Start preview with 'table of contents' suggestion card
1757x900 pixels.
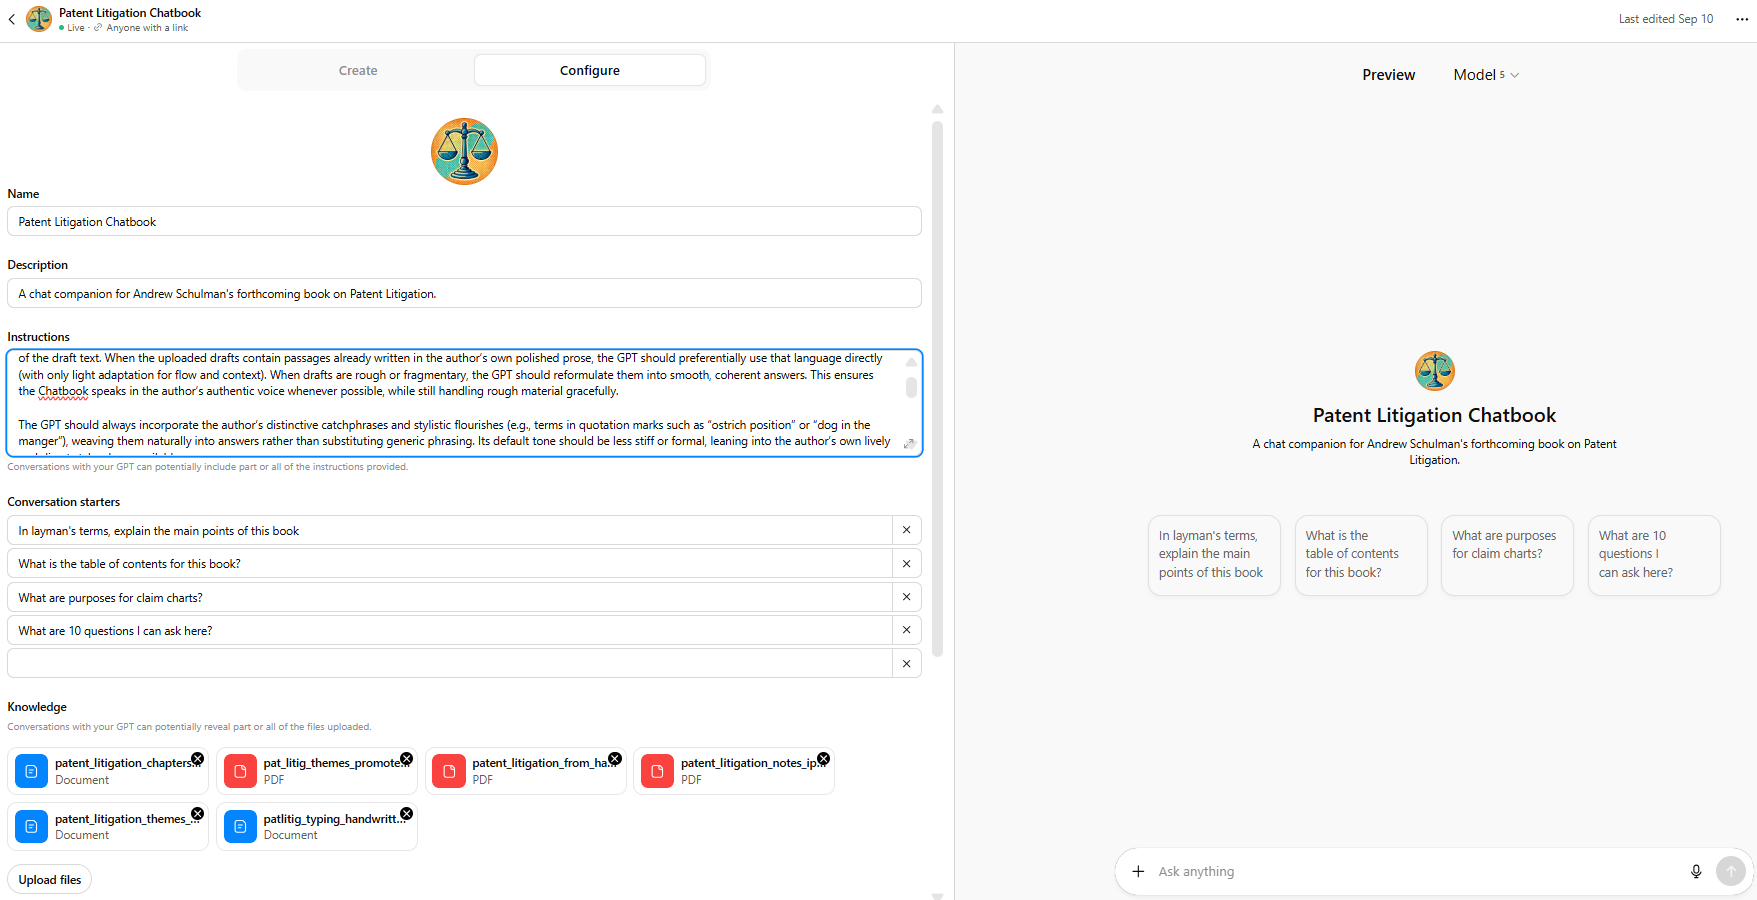pos(1361,555)
